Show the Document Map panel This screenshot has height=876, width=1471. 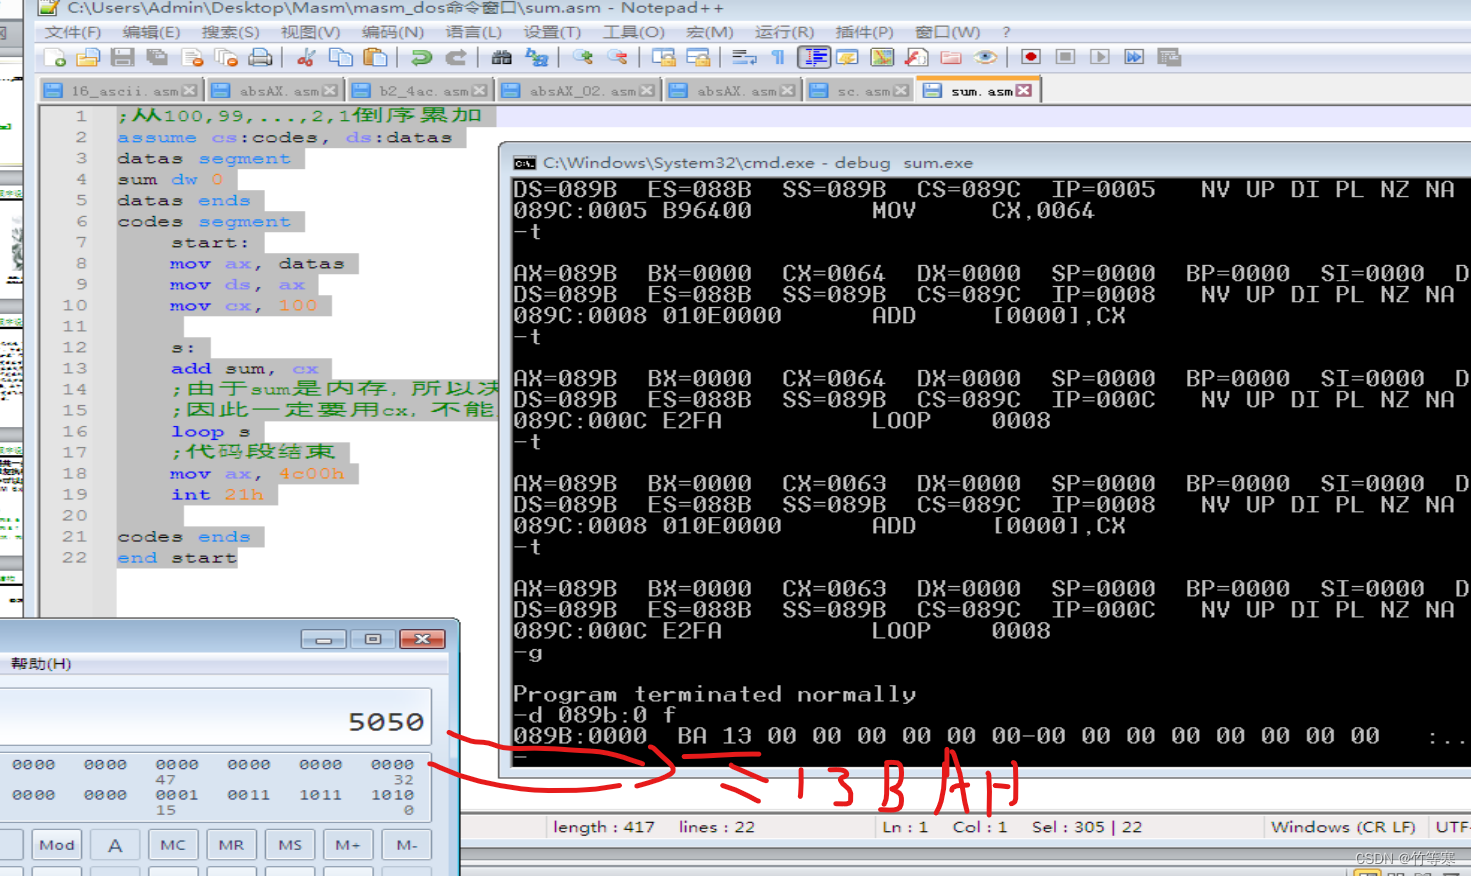click(882, 57)
